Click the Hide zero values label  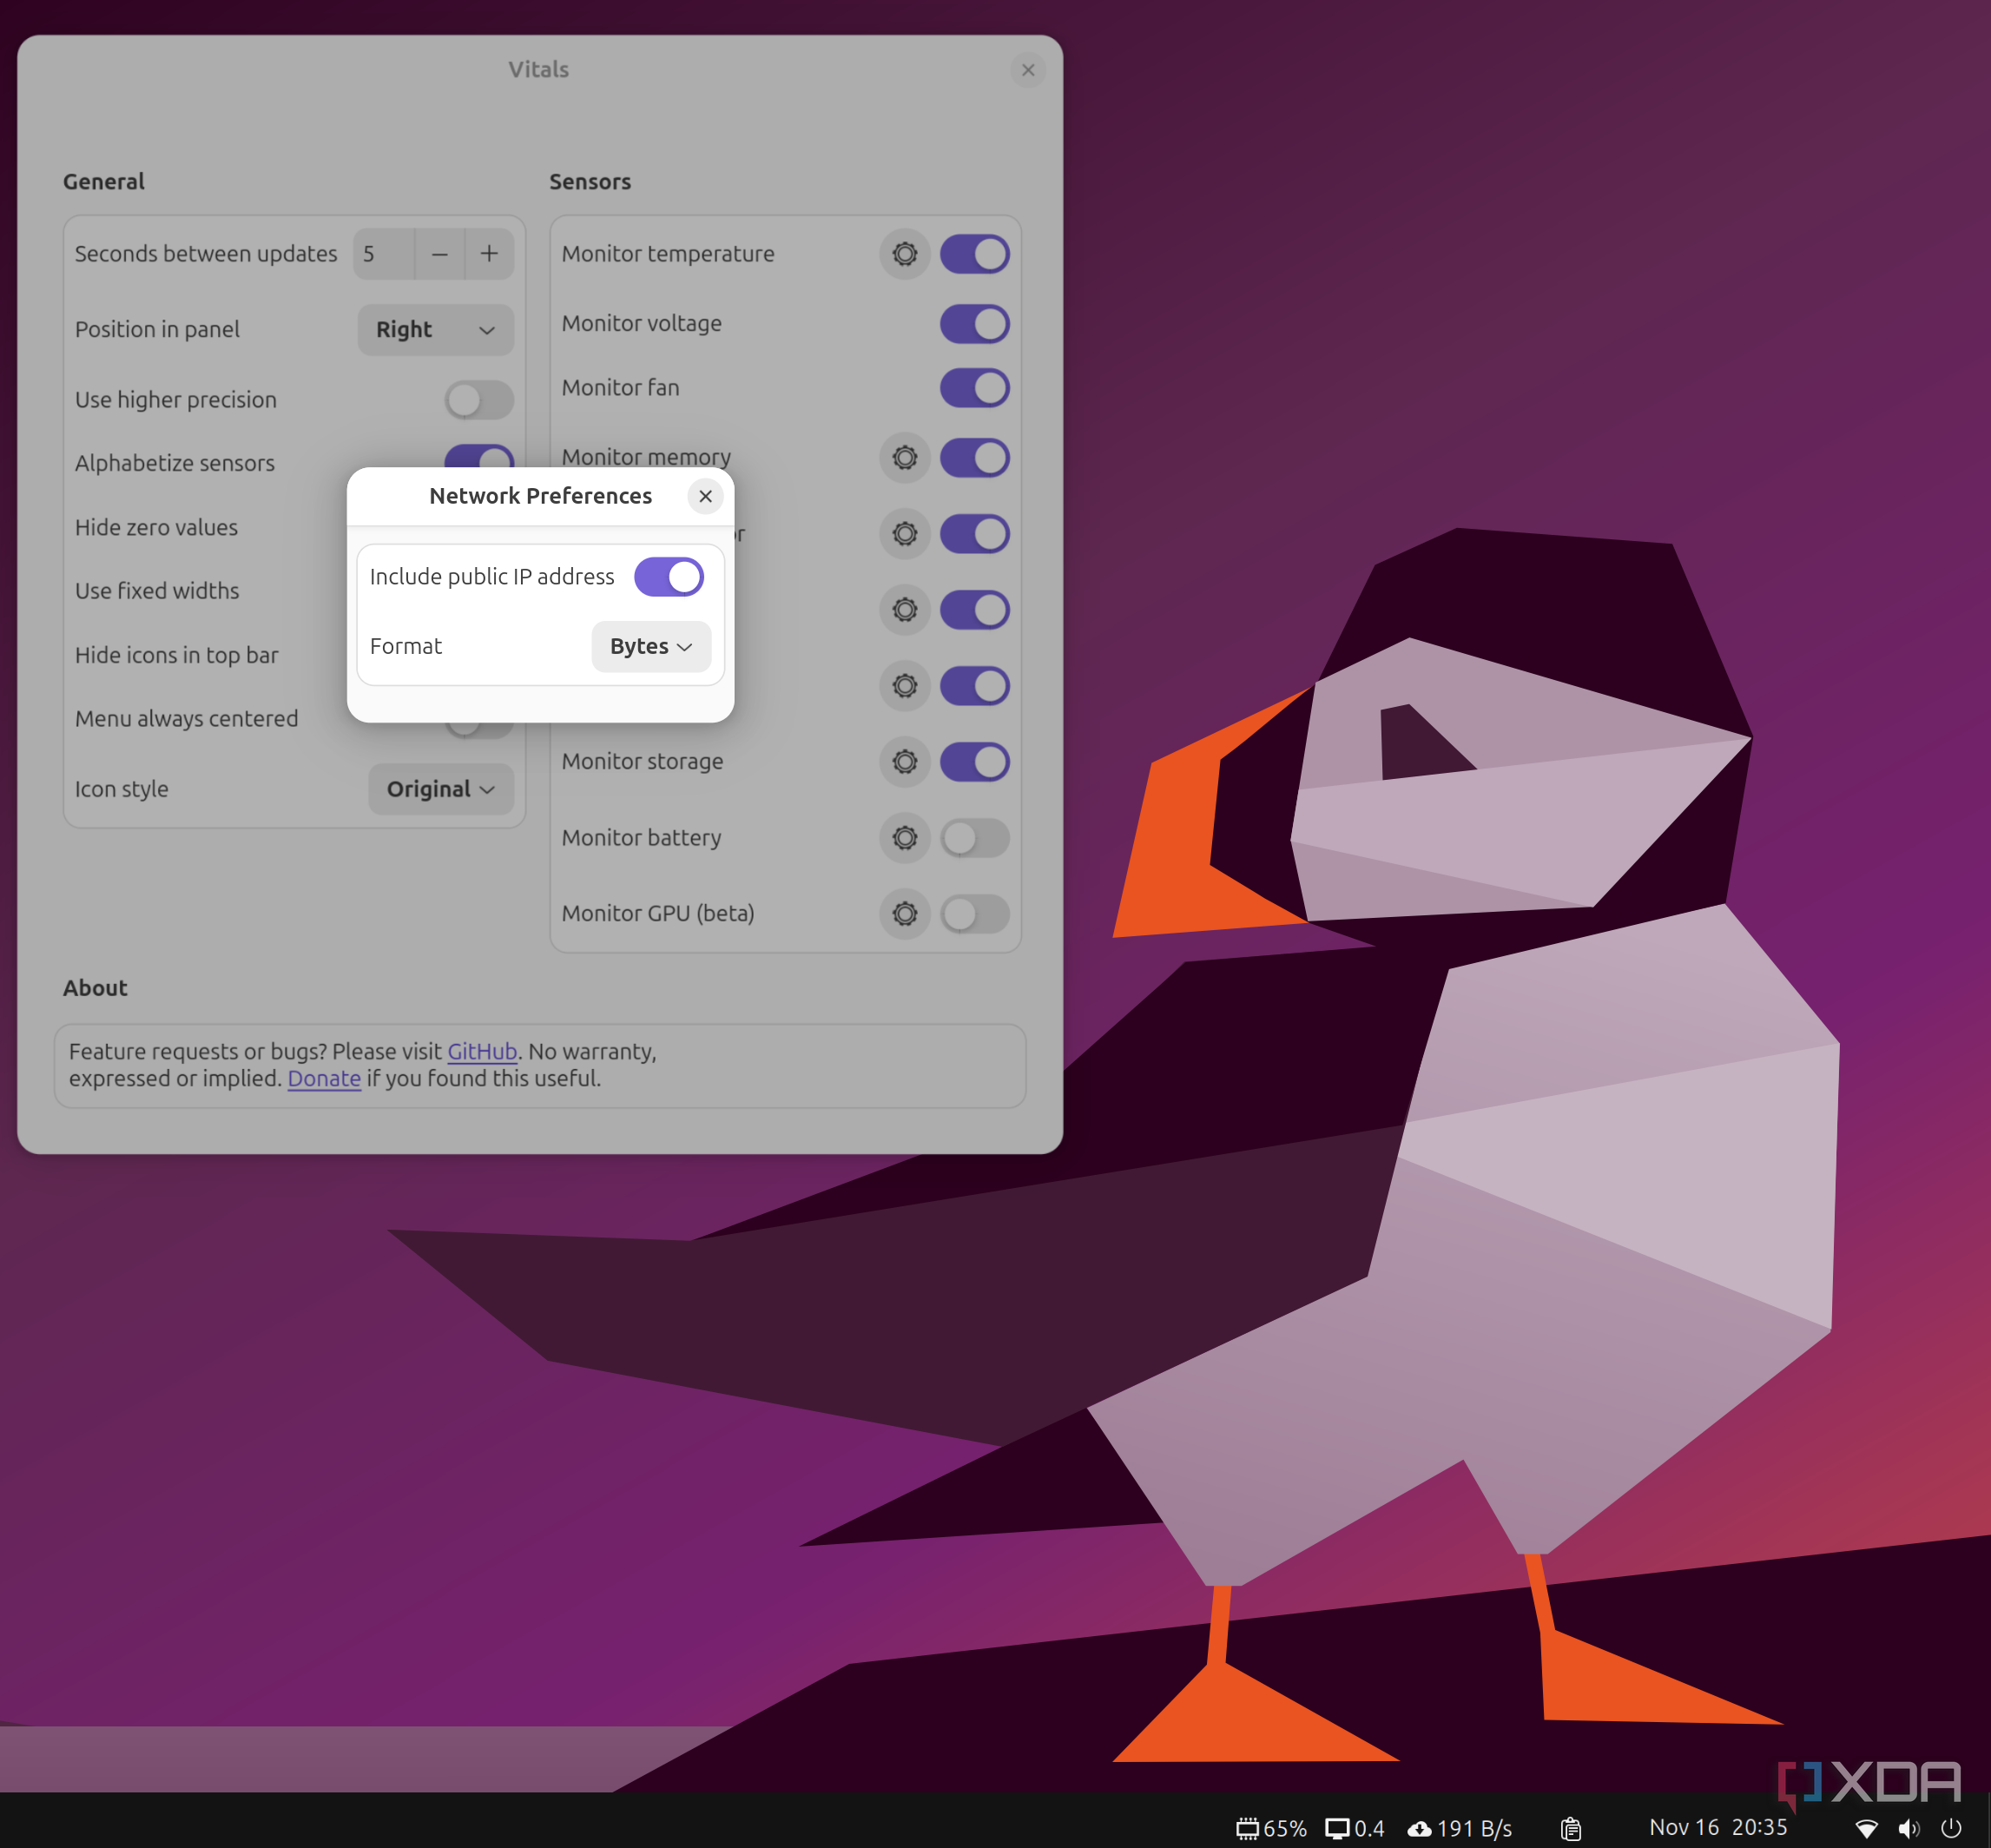[x=156, y=527]
